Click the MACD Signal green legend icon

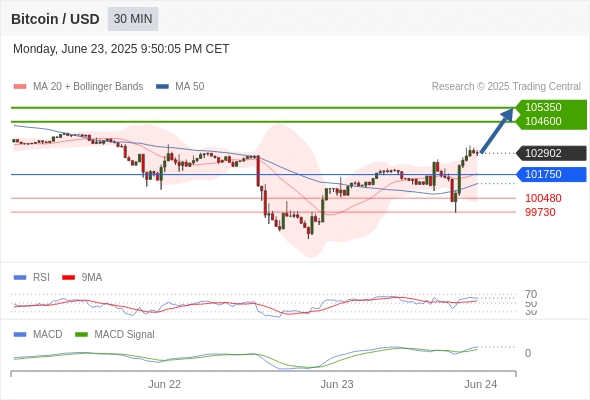click(81, 335)
